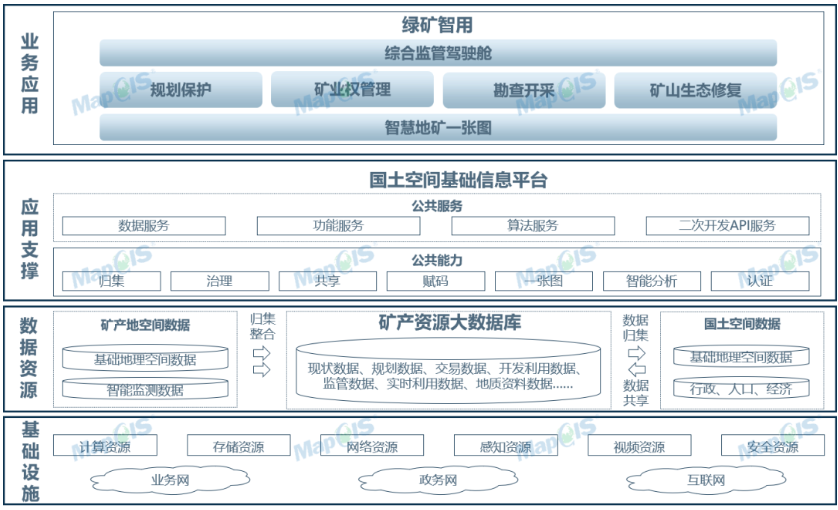The width and height of the screenshot is (838, 510).
Task: Select the 矿产资源大数据库 heading
Action: 449,322
